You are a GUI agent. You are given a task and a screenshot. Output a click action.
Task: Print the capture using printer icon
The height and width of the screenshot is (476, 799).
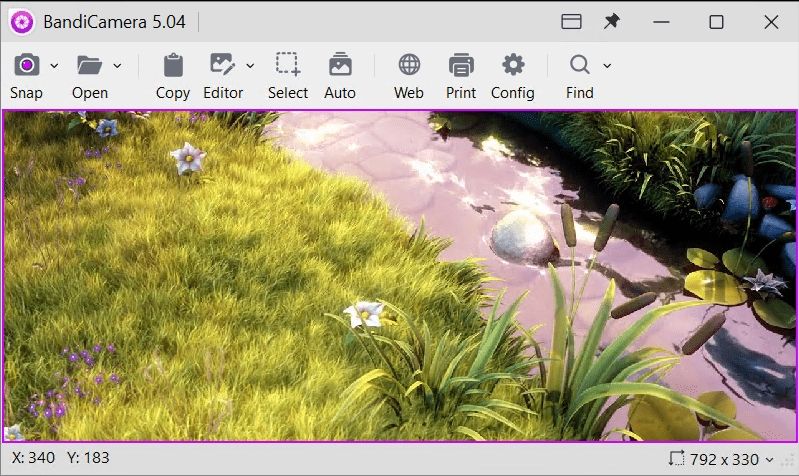pos(461,66)
